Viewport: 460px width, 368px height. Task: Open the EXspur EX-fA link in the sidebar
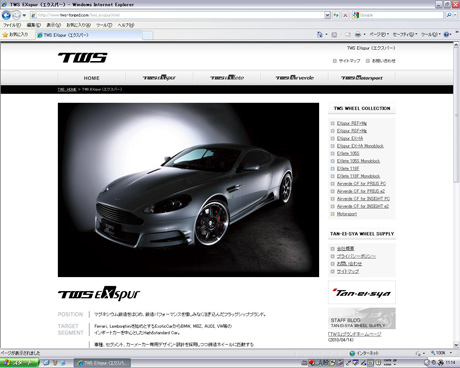[350, 138]
